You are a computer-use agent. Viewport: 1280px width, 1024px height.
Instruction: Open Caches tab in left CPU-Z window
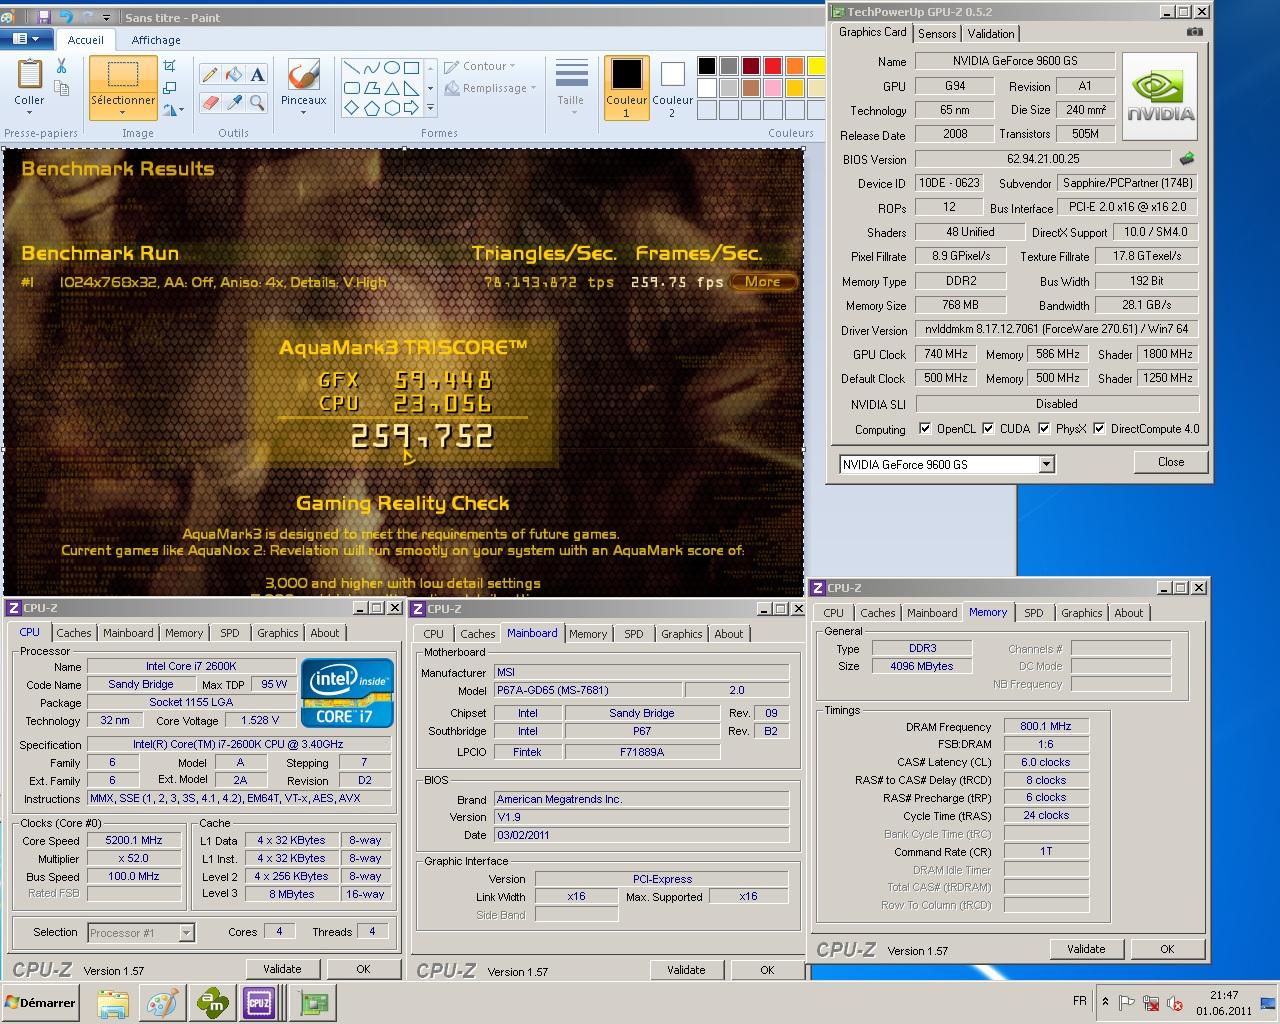73,633
